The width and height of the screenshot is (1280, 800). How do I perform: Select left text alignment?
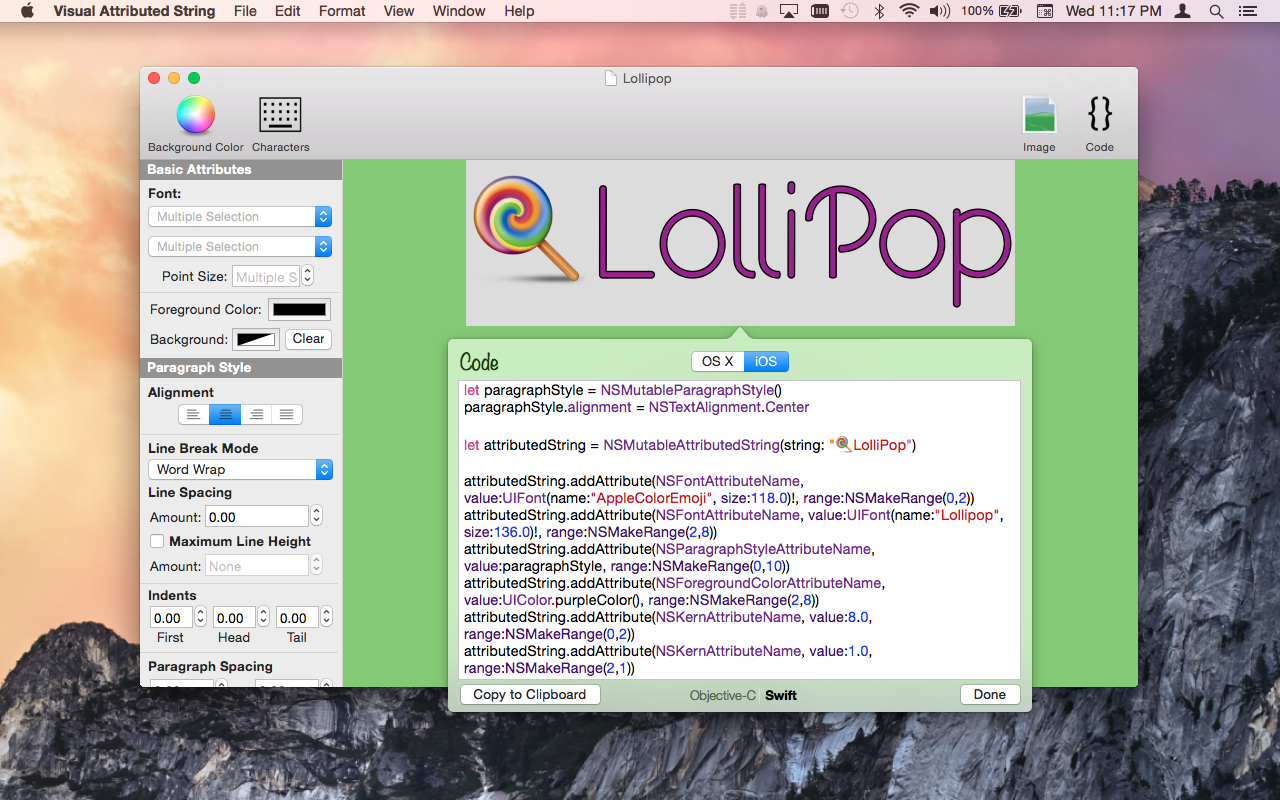click(194, 414)
